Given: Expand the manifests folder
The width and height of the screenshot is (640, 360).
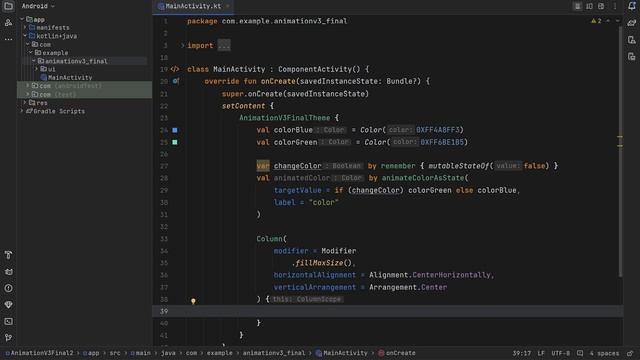Looking at the screenshot, I should (25, 27).
